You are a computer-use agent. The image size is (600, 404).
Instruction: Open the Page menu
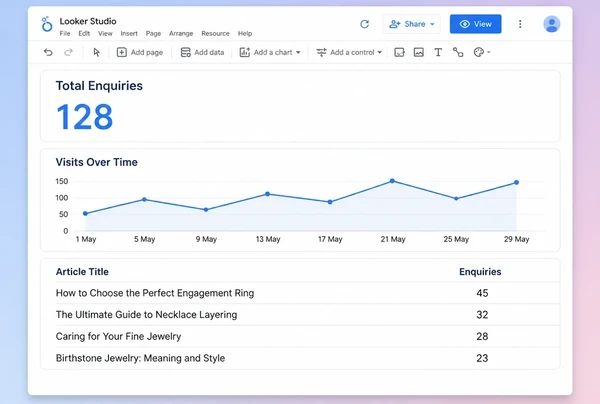click(153, 34)
